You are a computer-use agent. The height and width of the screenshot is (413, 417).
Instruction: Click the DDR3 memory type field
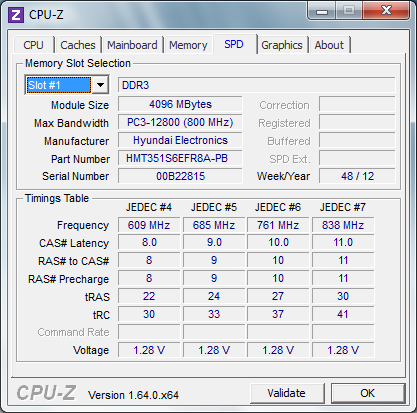(x=256, y=85)
